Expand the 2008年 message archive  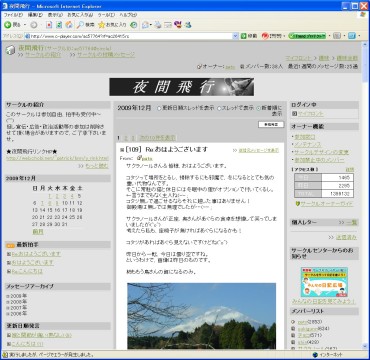(8, 302)
